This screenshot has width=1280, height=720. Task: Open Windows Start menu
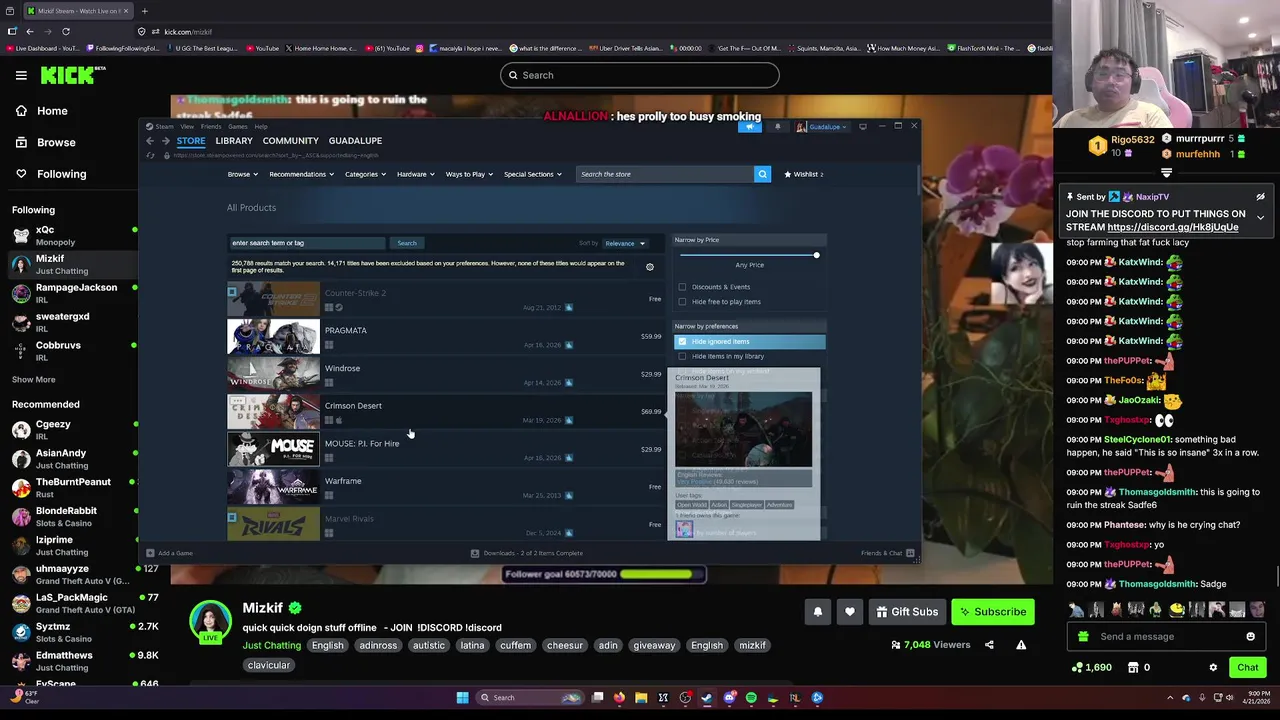[462, 698]
